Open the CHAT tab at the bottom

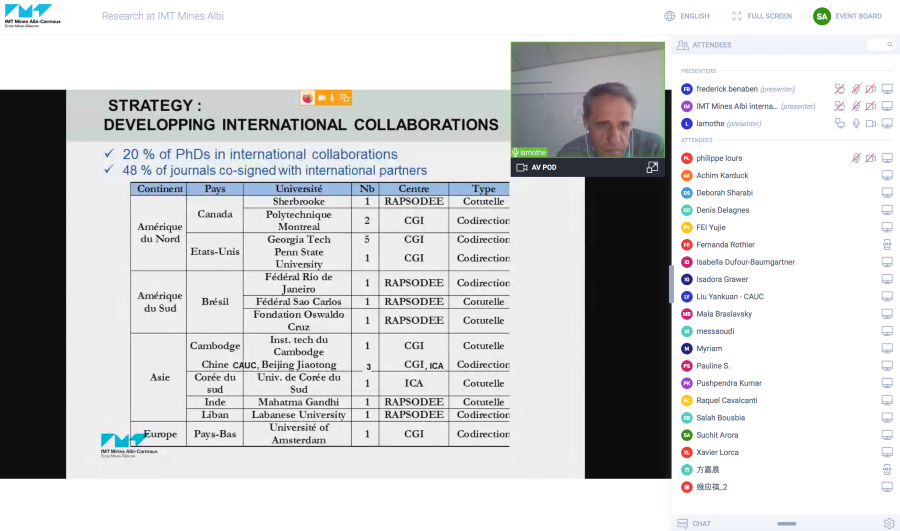tap(701, 523)
